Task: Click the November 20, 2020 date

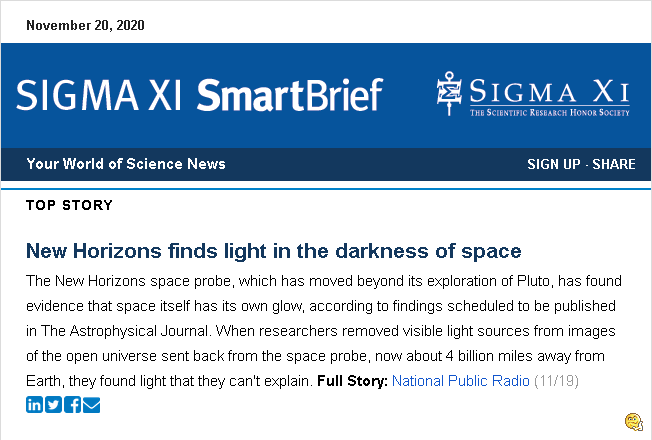Action: tap(85, 25)
